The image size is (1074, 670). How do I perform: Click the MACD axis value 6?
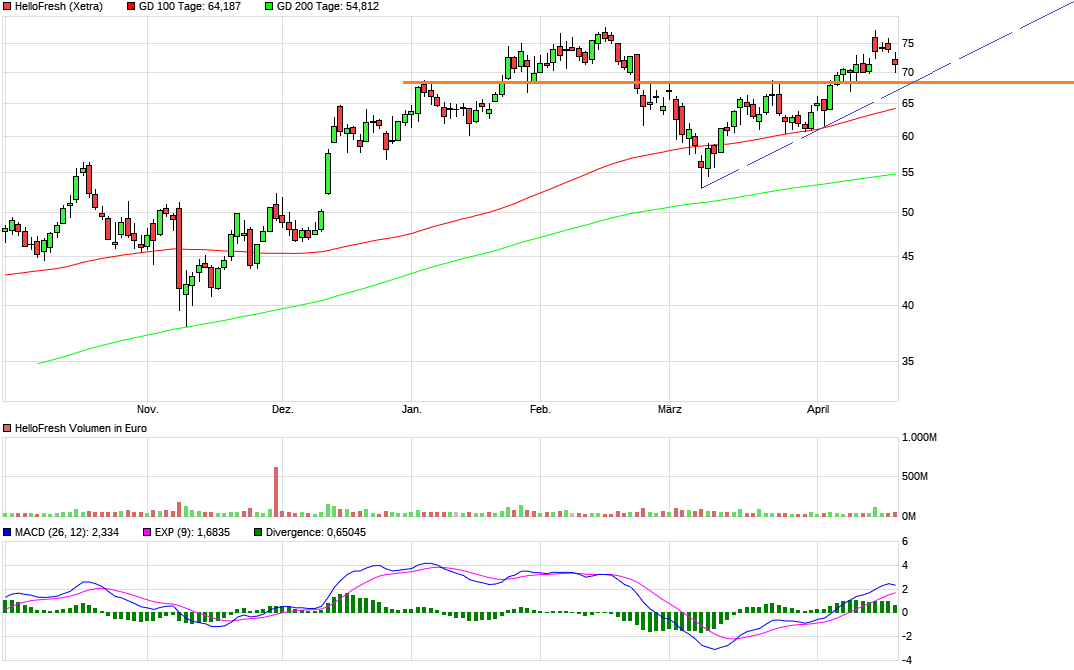(x=905, y=542)
